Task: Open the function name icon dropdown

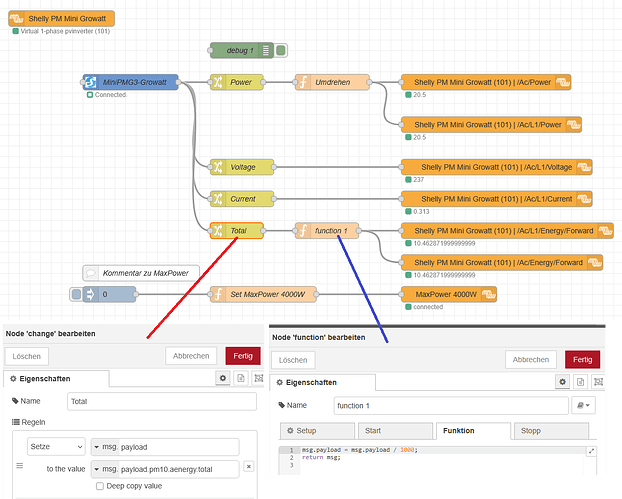Action: pyautogui.click(x=582, y=406)
